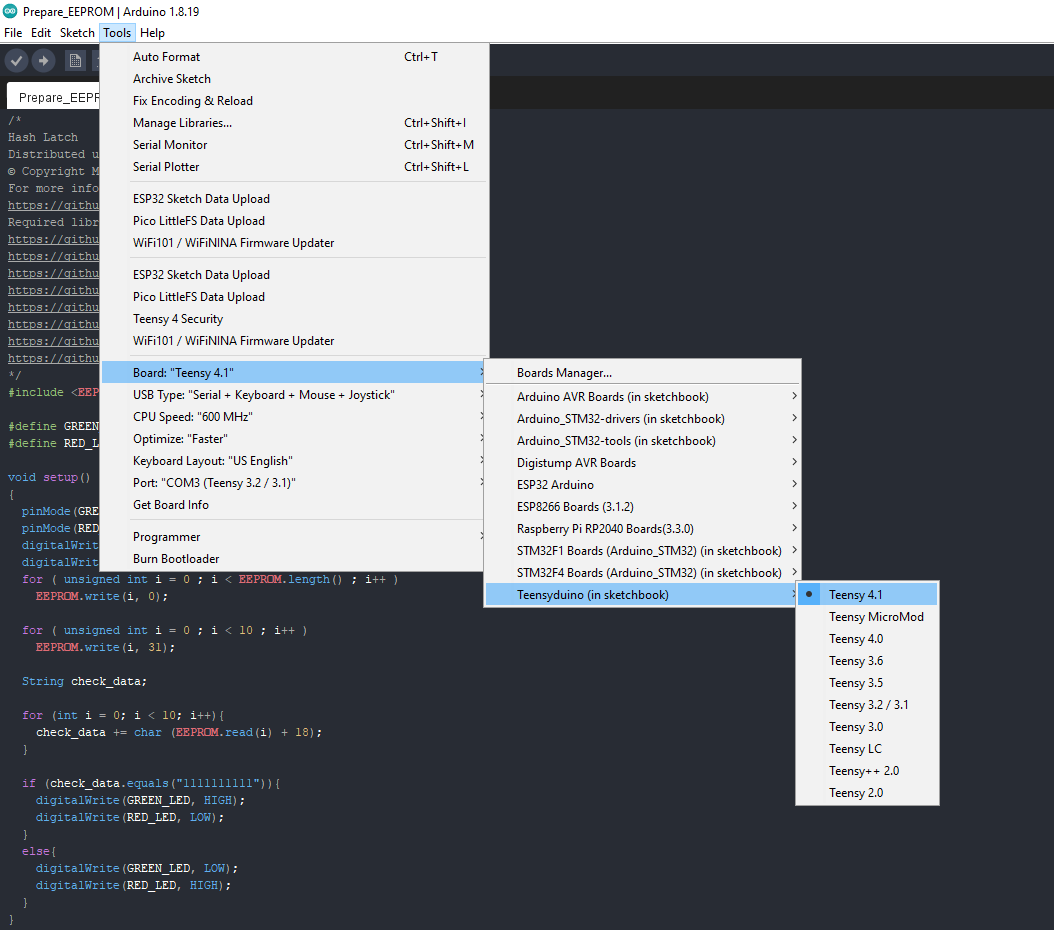
Task: Choose Teensy LC board
Action: pyautogui.click(x=867, y=749)
